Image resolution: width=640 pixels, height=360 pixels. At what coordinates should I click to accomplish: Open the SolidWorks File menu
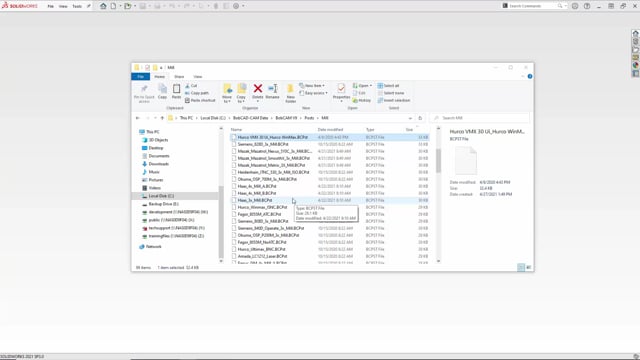(x=51, y=6)
